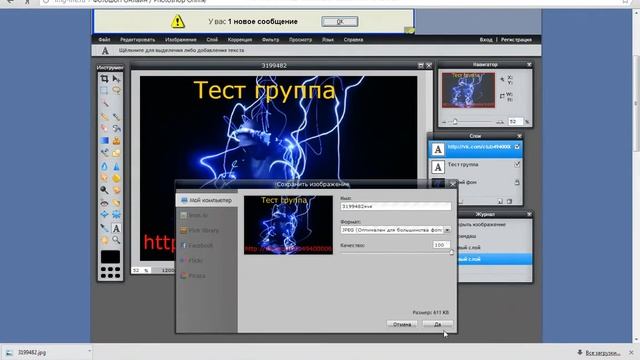Select the Drawing shapes tool
Image resolution: width=640 pixels, height=360 pixels.
116,153
